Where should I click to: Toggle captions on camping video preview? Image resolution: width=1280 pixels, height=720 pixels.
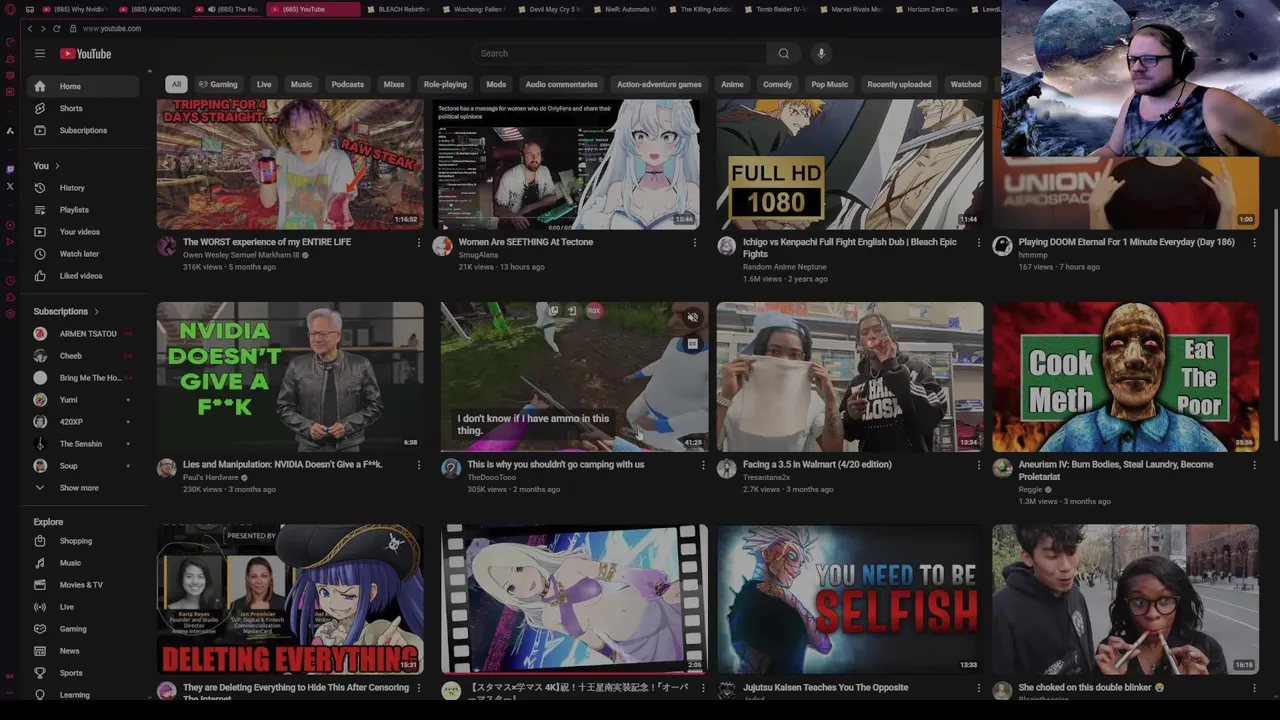(692, 344)
